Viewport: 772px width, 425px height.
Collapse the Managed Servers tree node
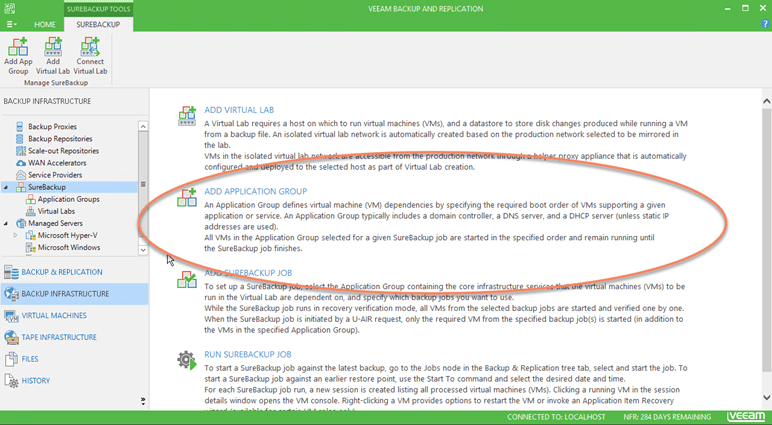[6, 223]
